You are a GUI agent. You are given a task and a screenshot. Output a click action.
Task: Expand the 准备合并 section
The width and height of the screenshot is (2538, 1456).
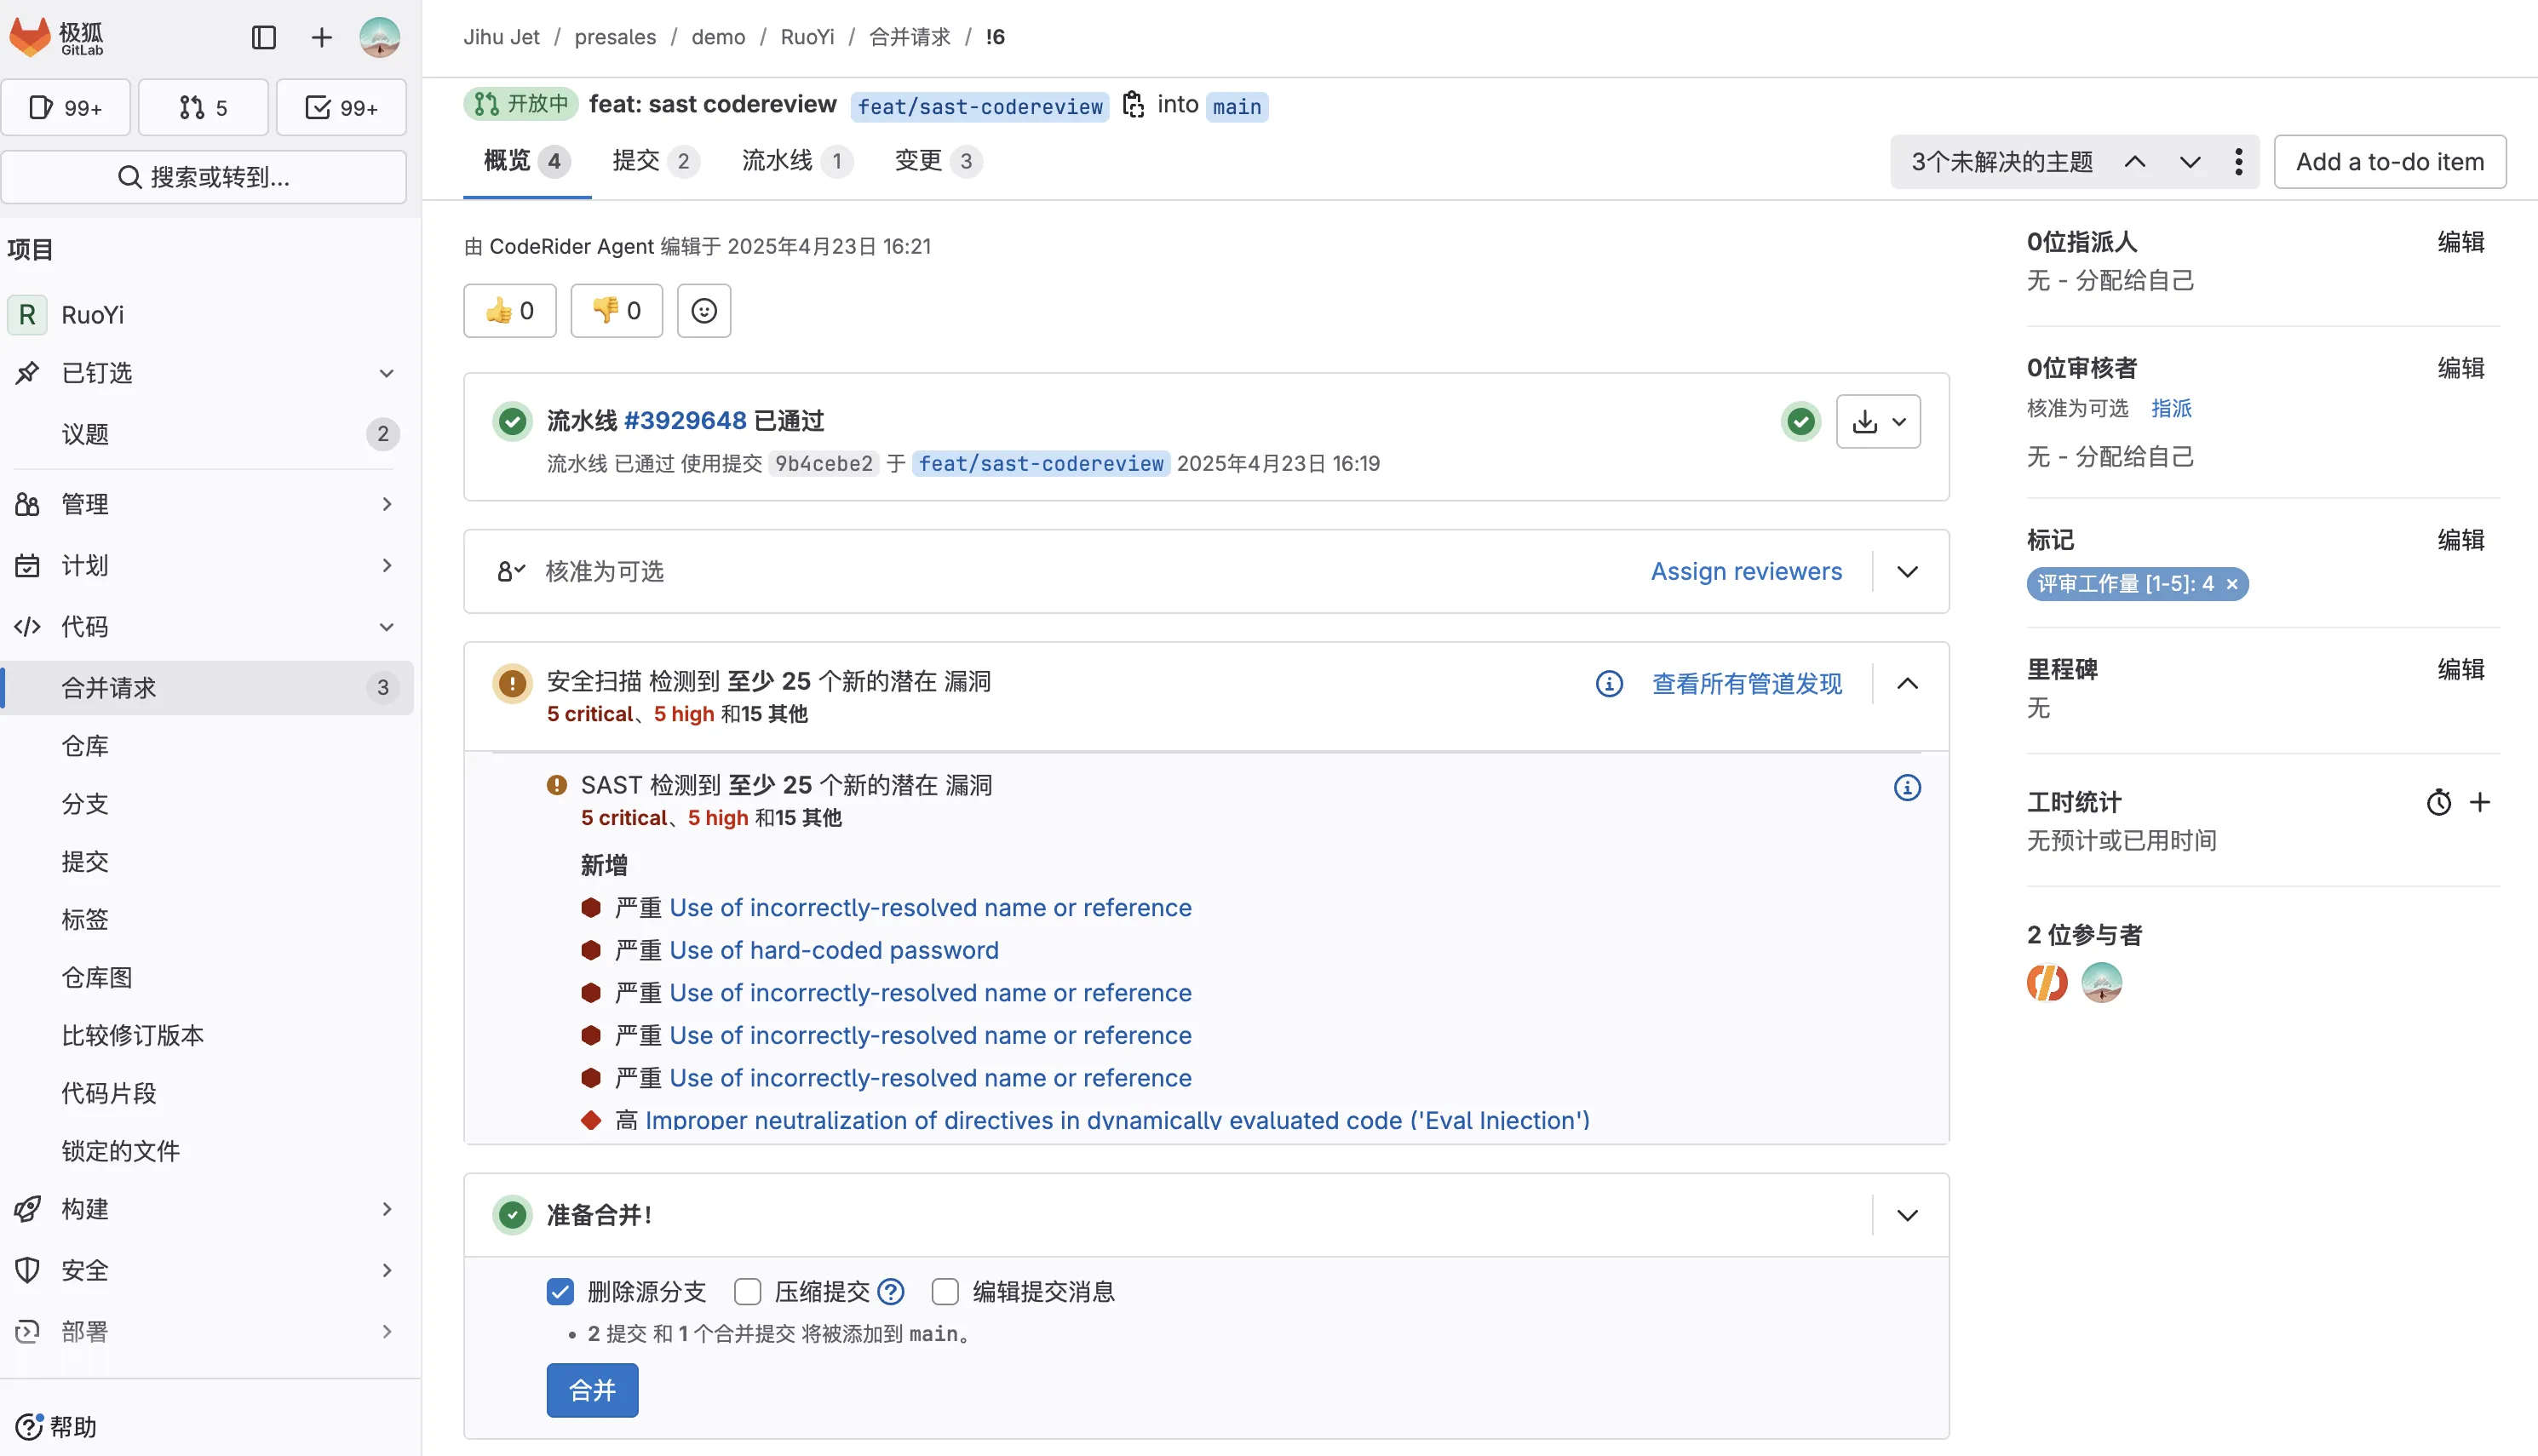[x=1907, y=1216]
